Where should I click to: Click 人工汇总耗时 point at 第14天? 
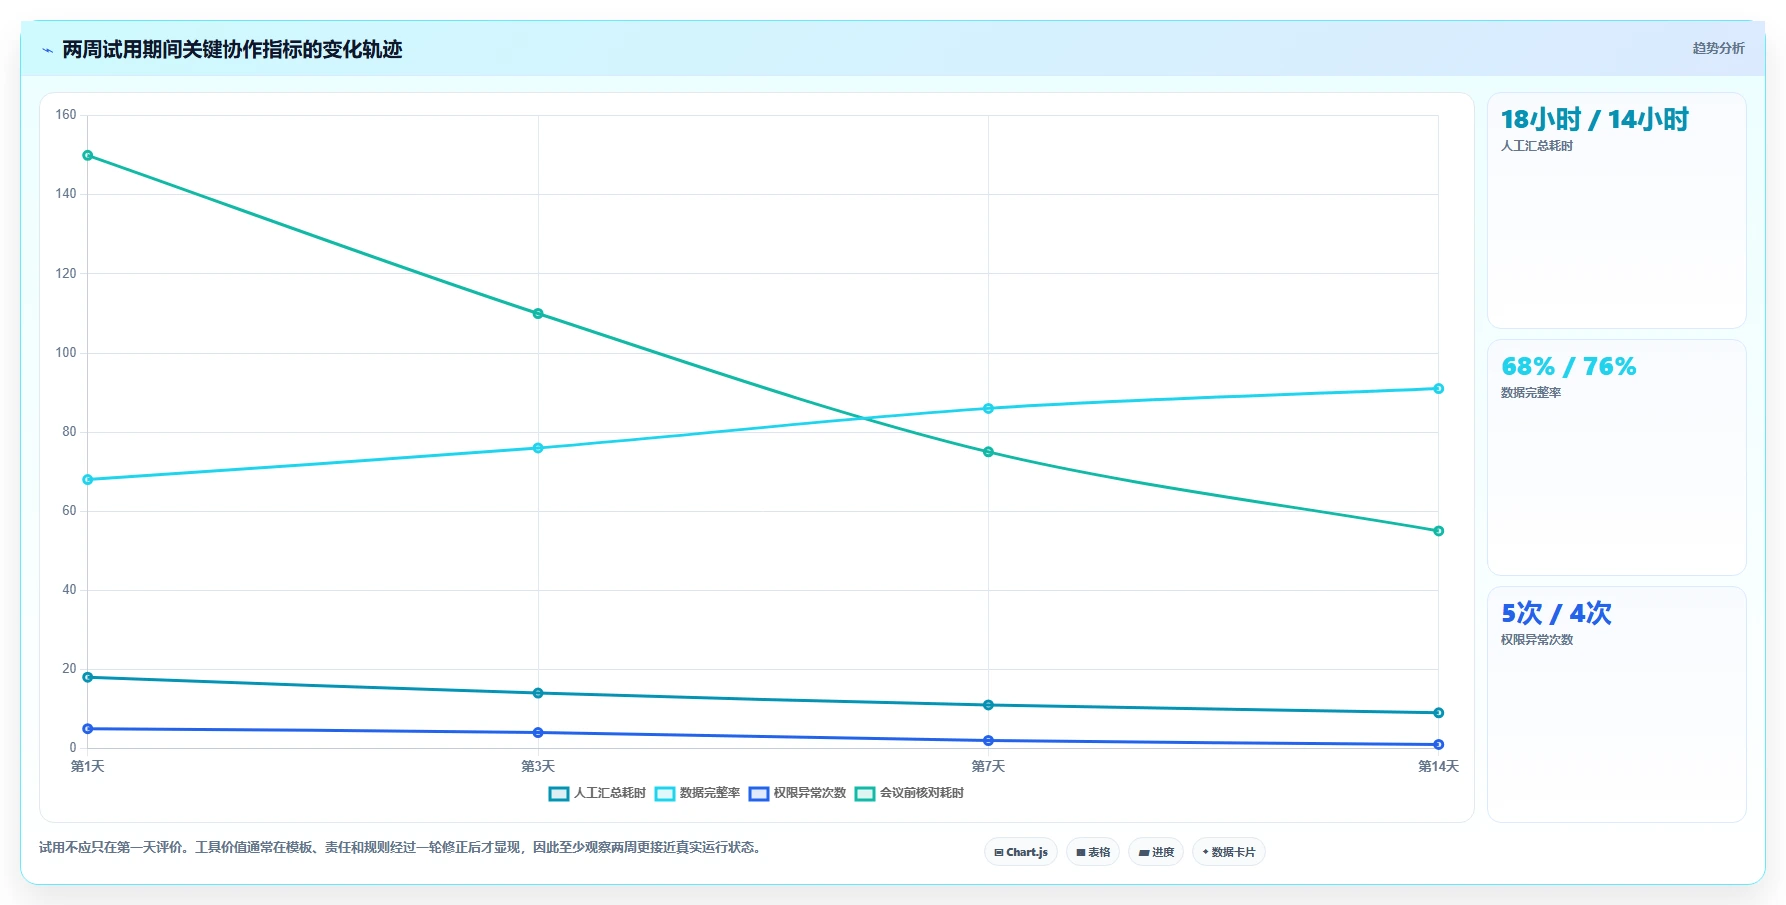[x=1438, y=713]
